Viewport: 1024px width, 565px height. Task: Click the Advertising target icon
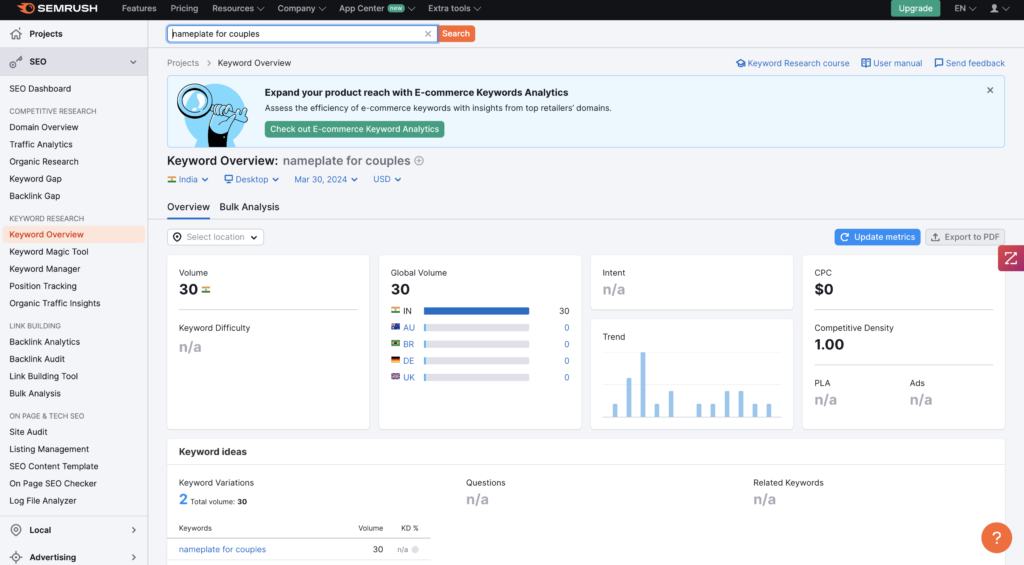(x=16, y=557)
